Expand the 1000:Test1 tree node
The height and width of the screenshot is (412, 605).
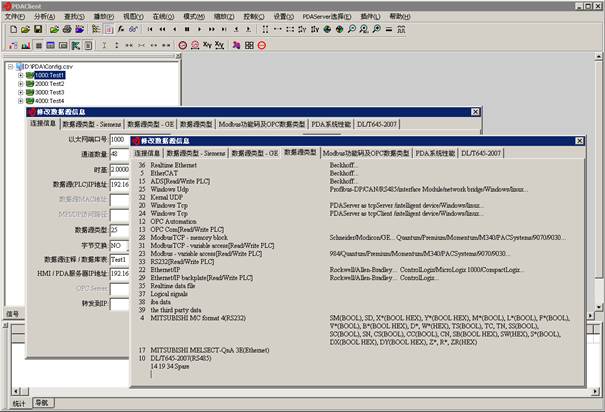21,74
